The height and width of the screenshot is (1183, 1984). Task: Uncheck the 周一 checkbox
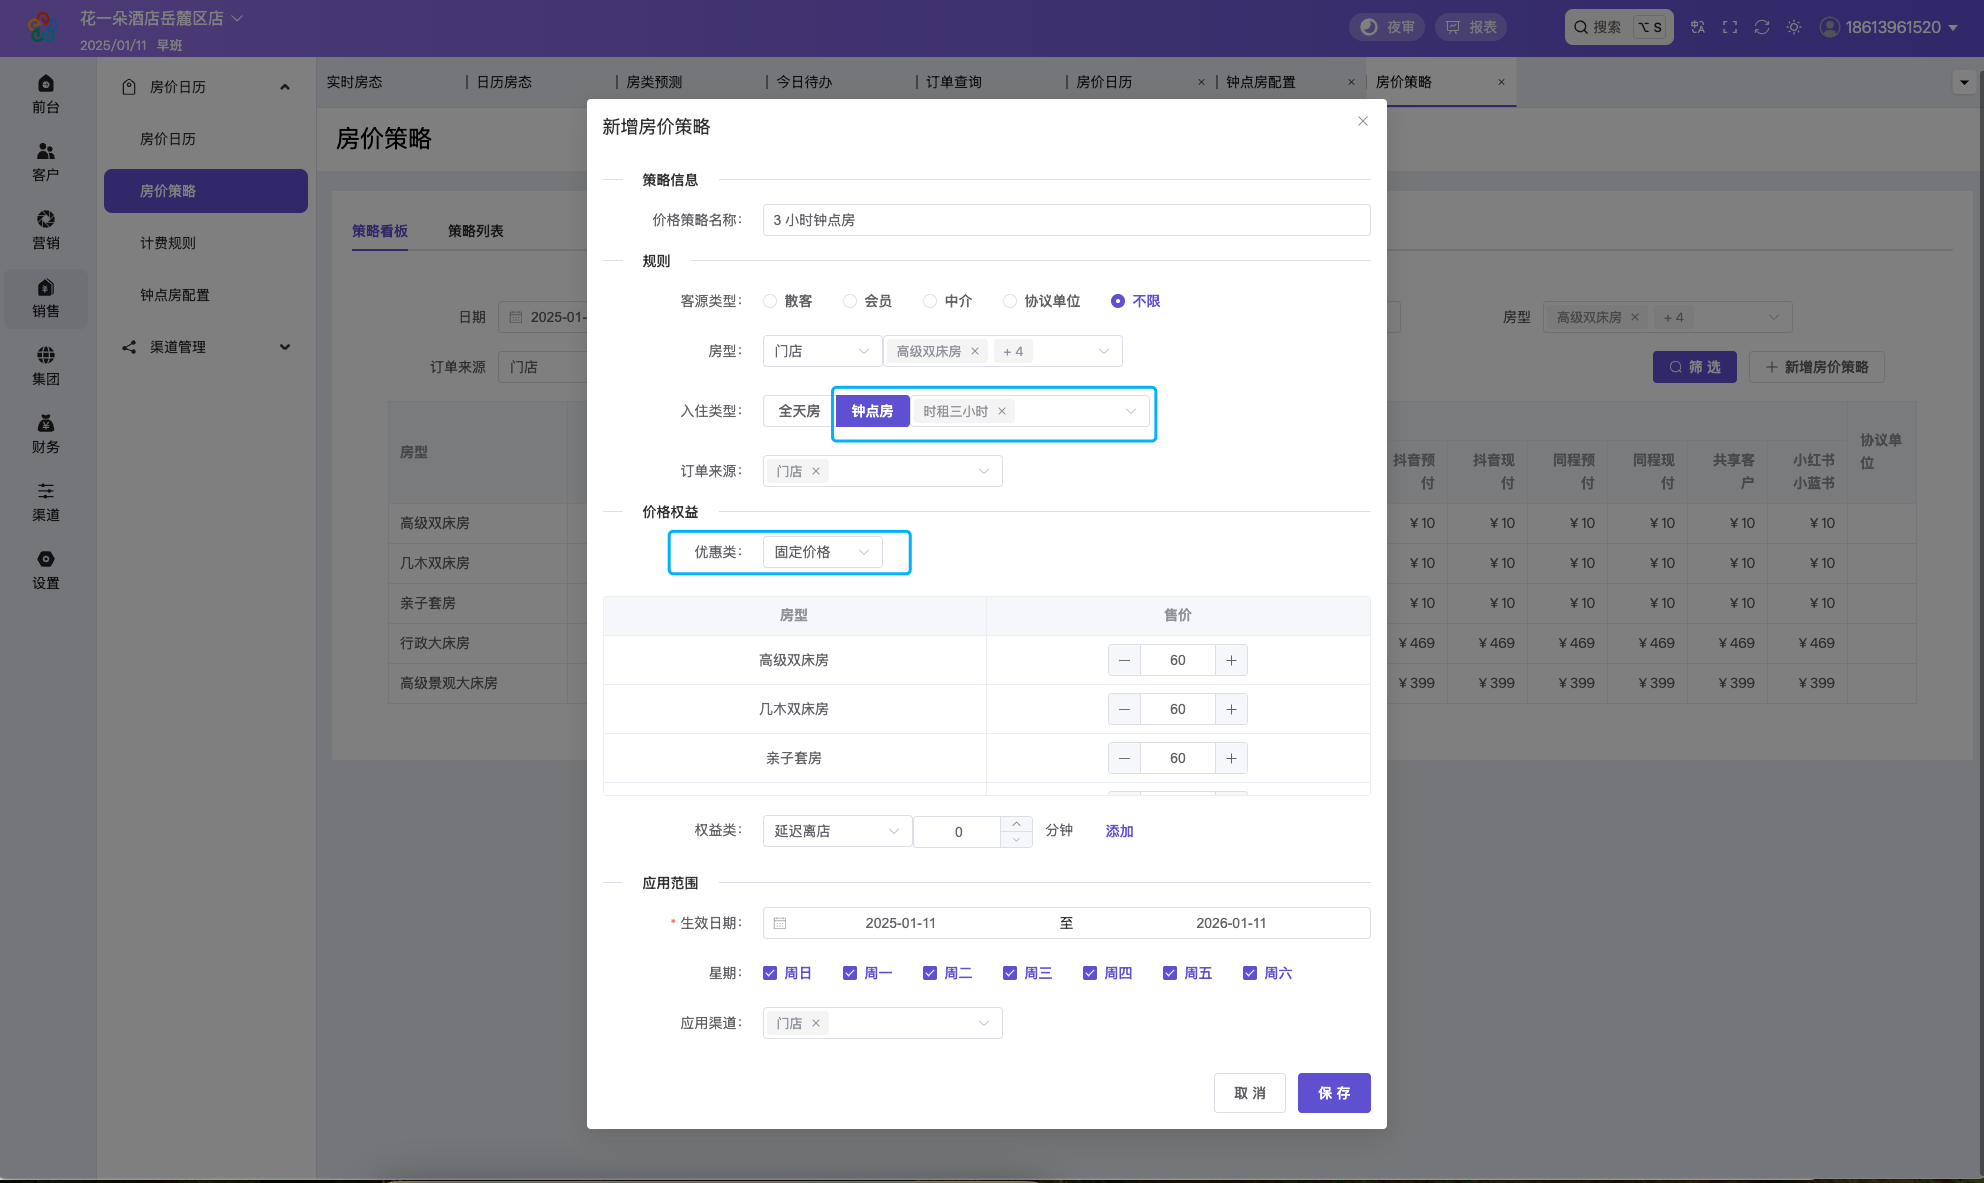[850, 973]
